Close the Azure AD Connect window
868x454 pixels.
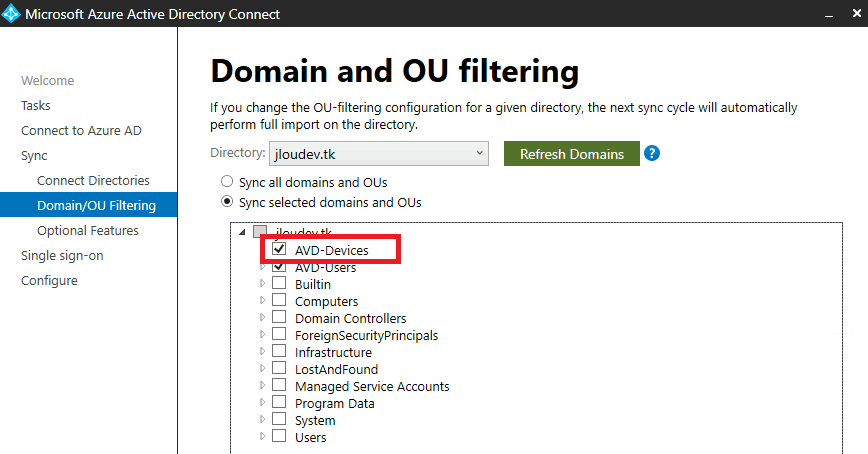click(856, 14)
